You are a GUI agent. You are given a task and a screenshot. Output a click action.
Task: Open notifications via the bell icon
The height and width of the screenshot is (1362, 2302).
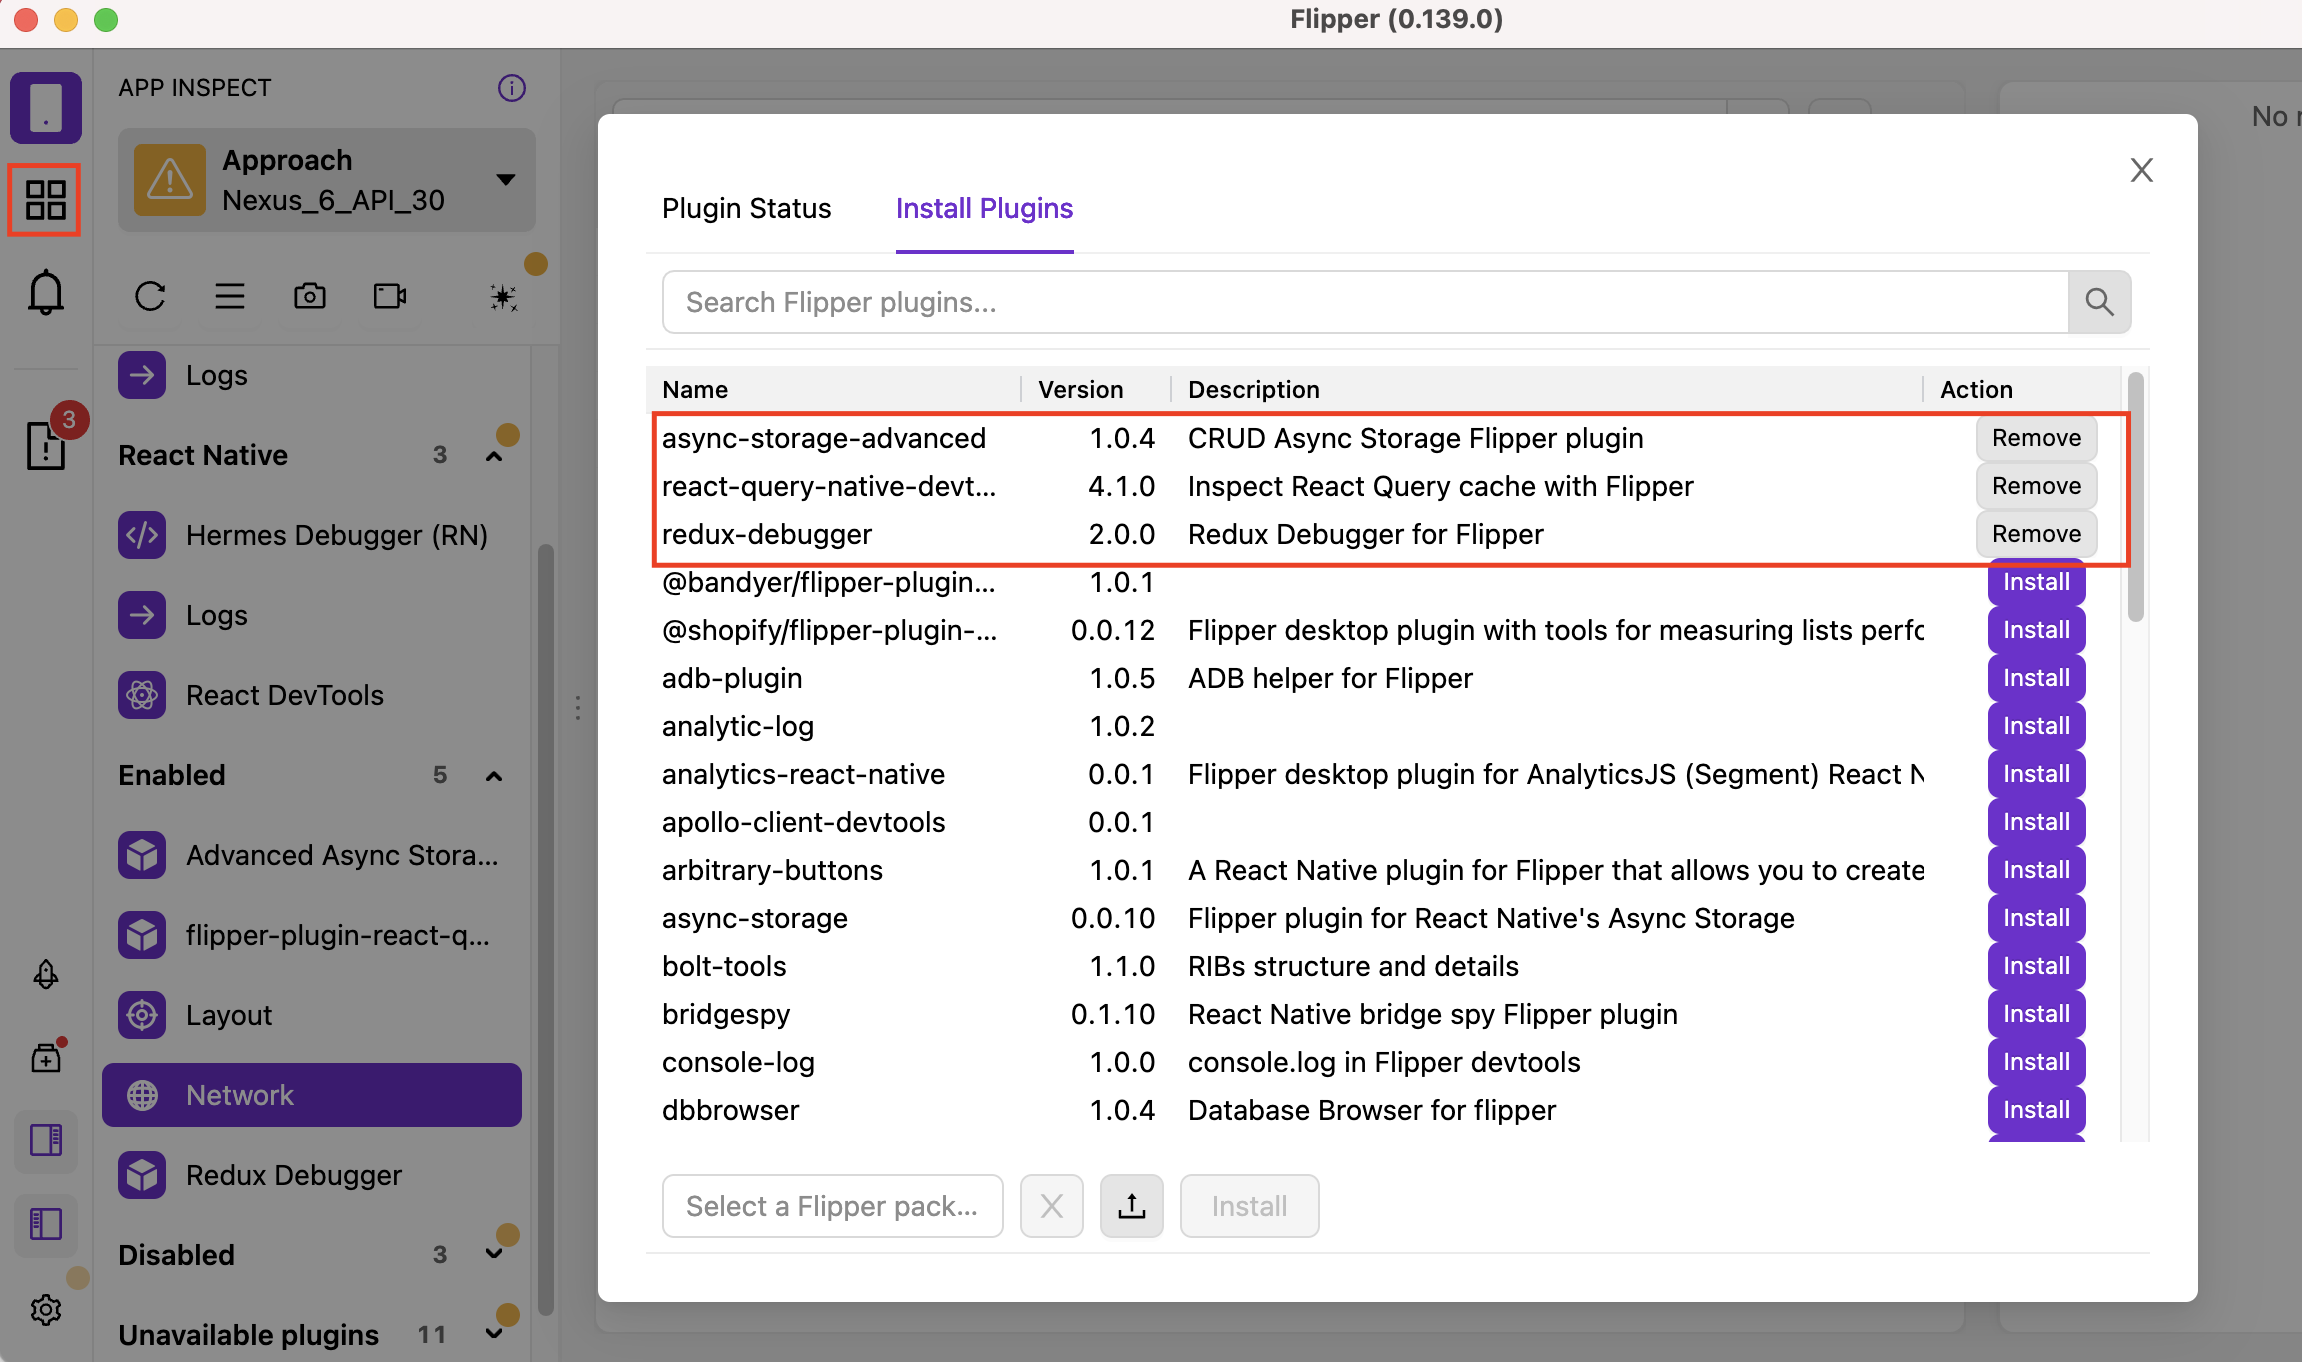(45, 291)
